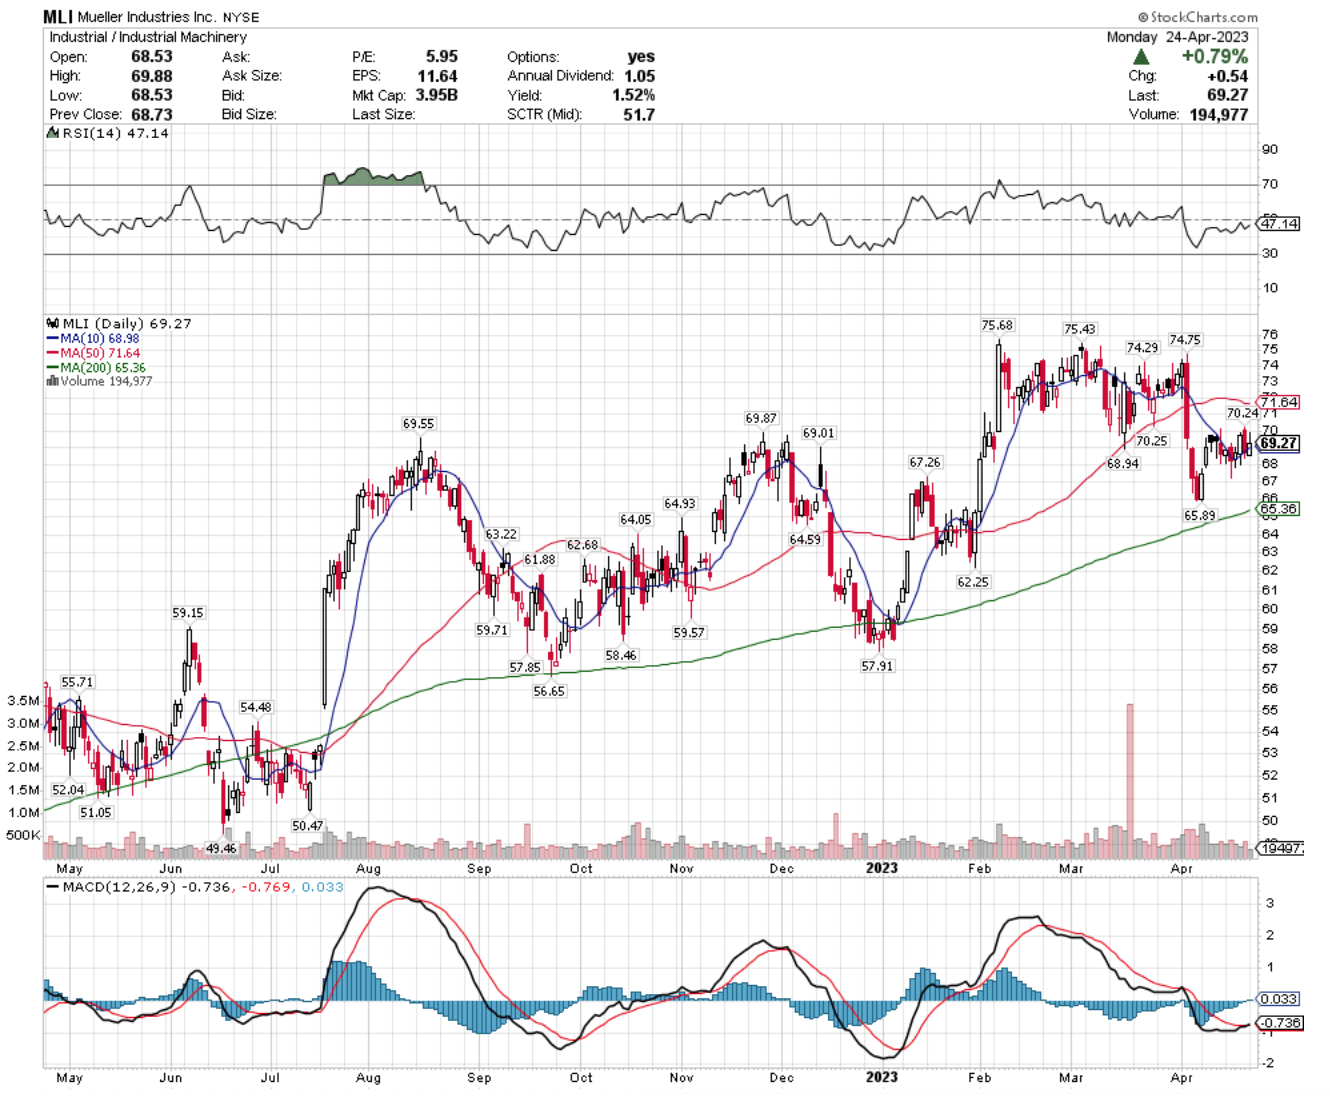1330x1096 pixels.
Task: Click the 2023 label under the price chart
Action: (x=881, y=868)
